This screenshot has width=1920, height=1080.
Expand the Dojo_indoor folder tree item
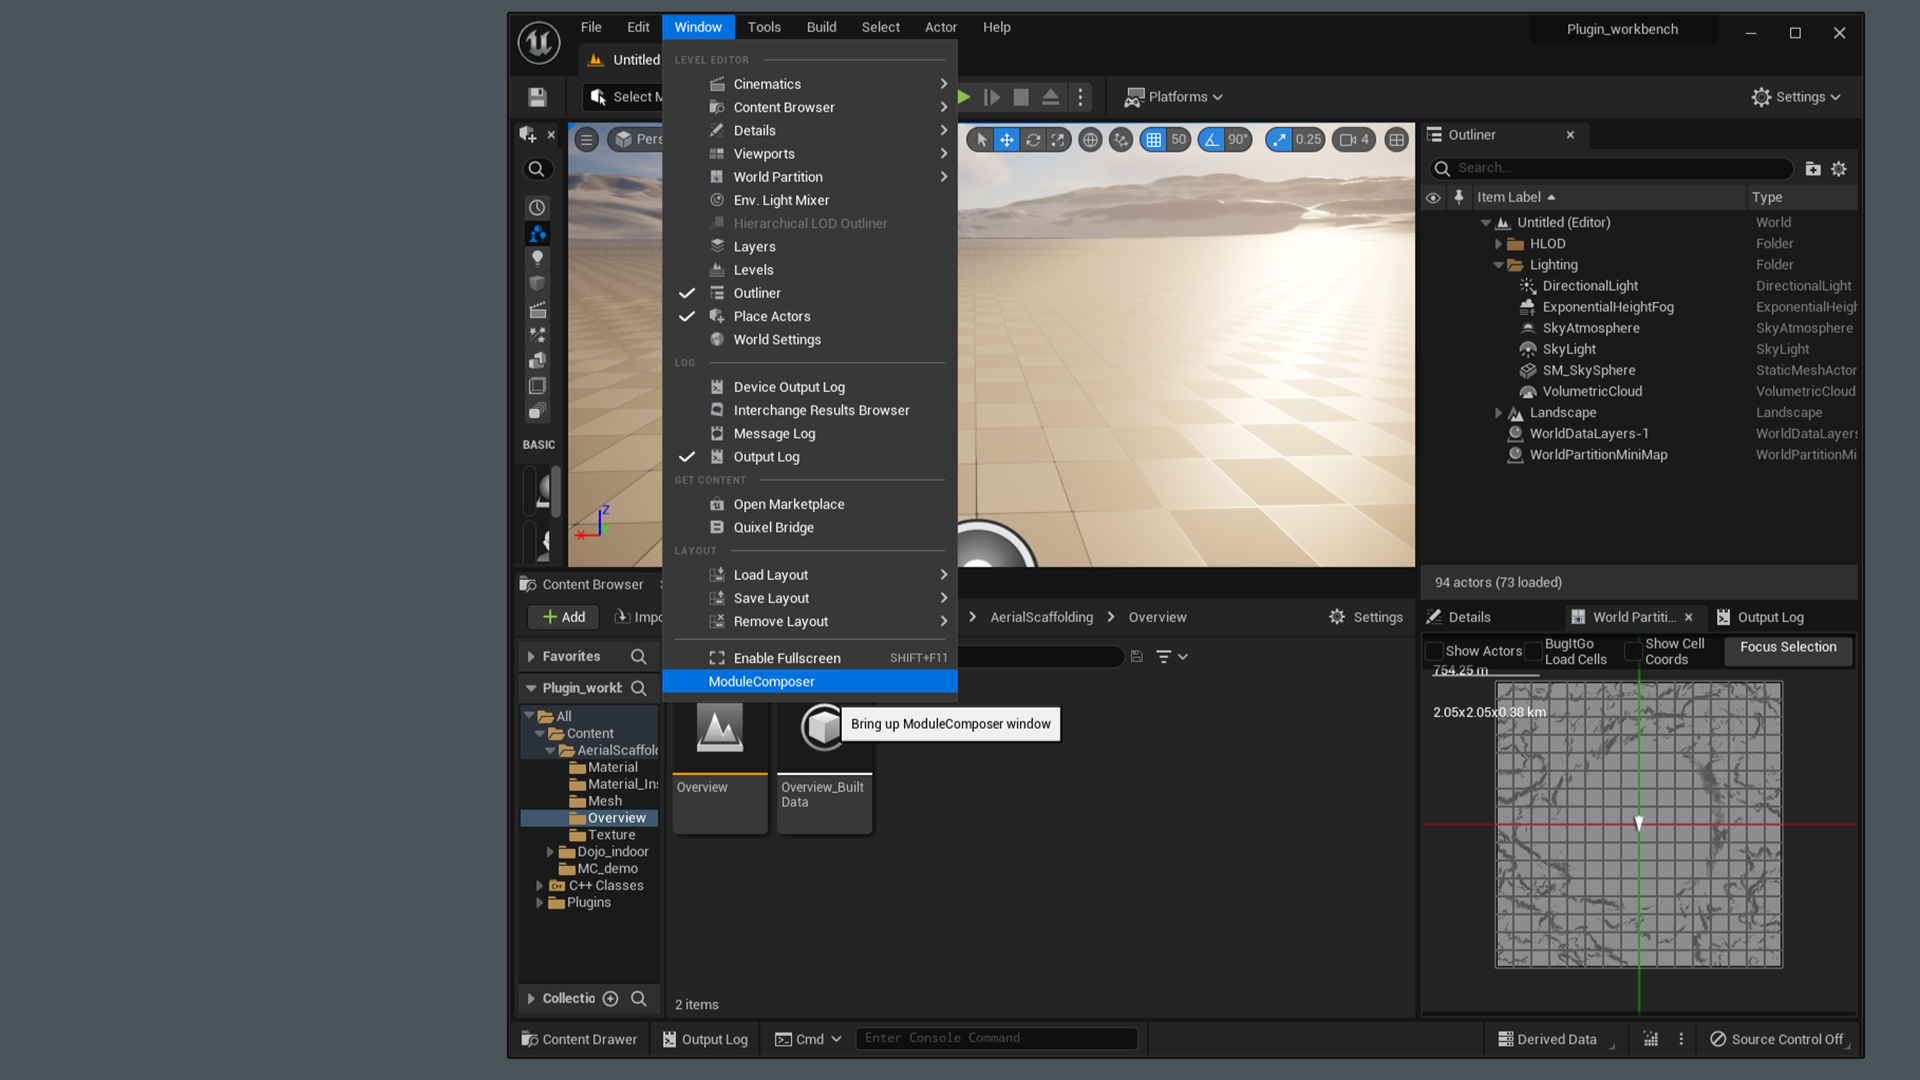pos(549,852)
